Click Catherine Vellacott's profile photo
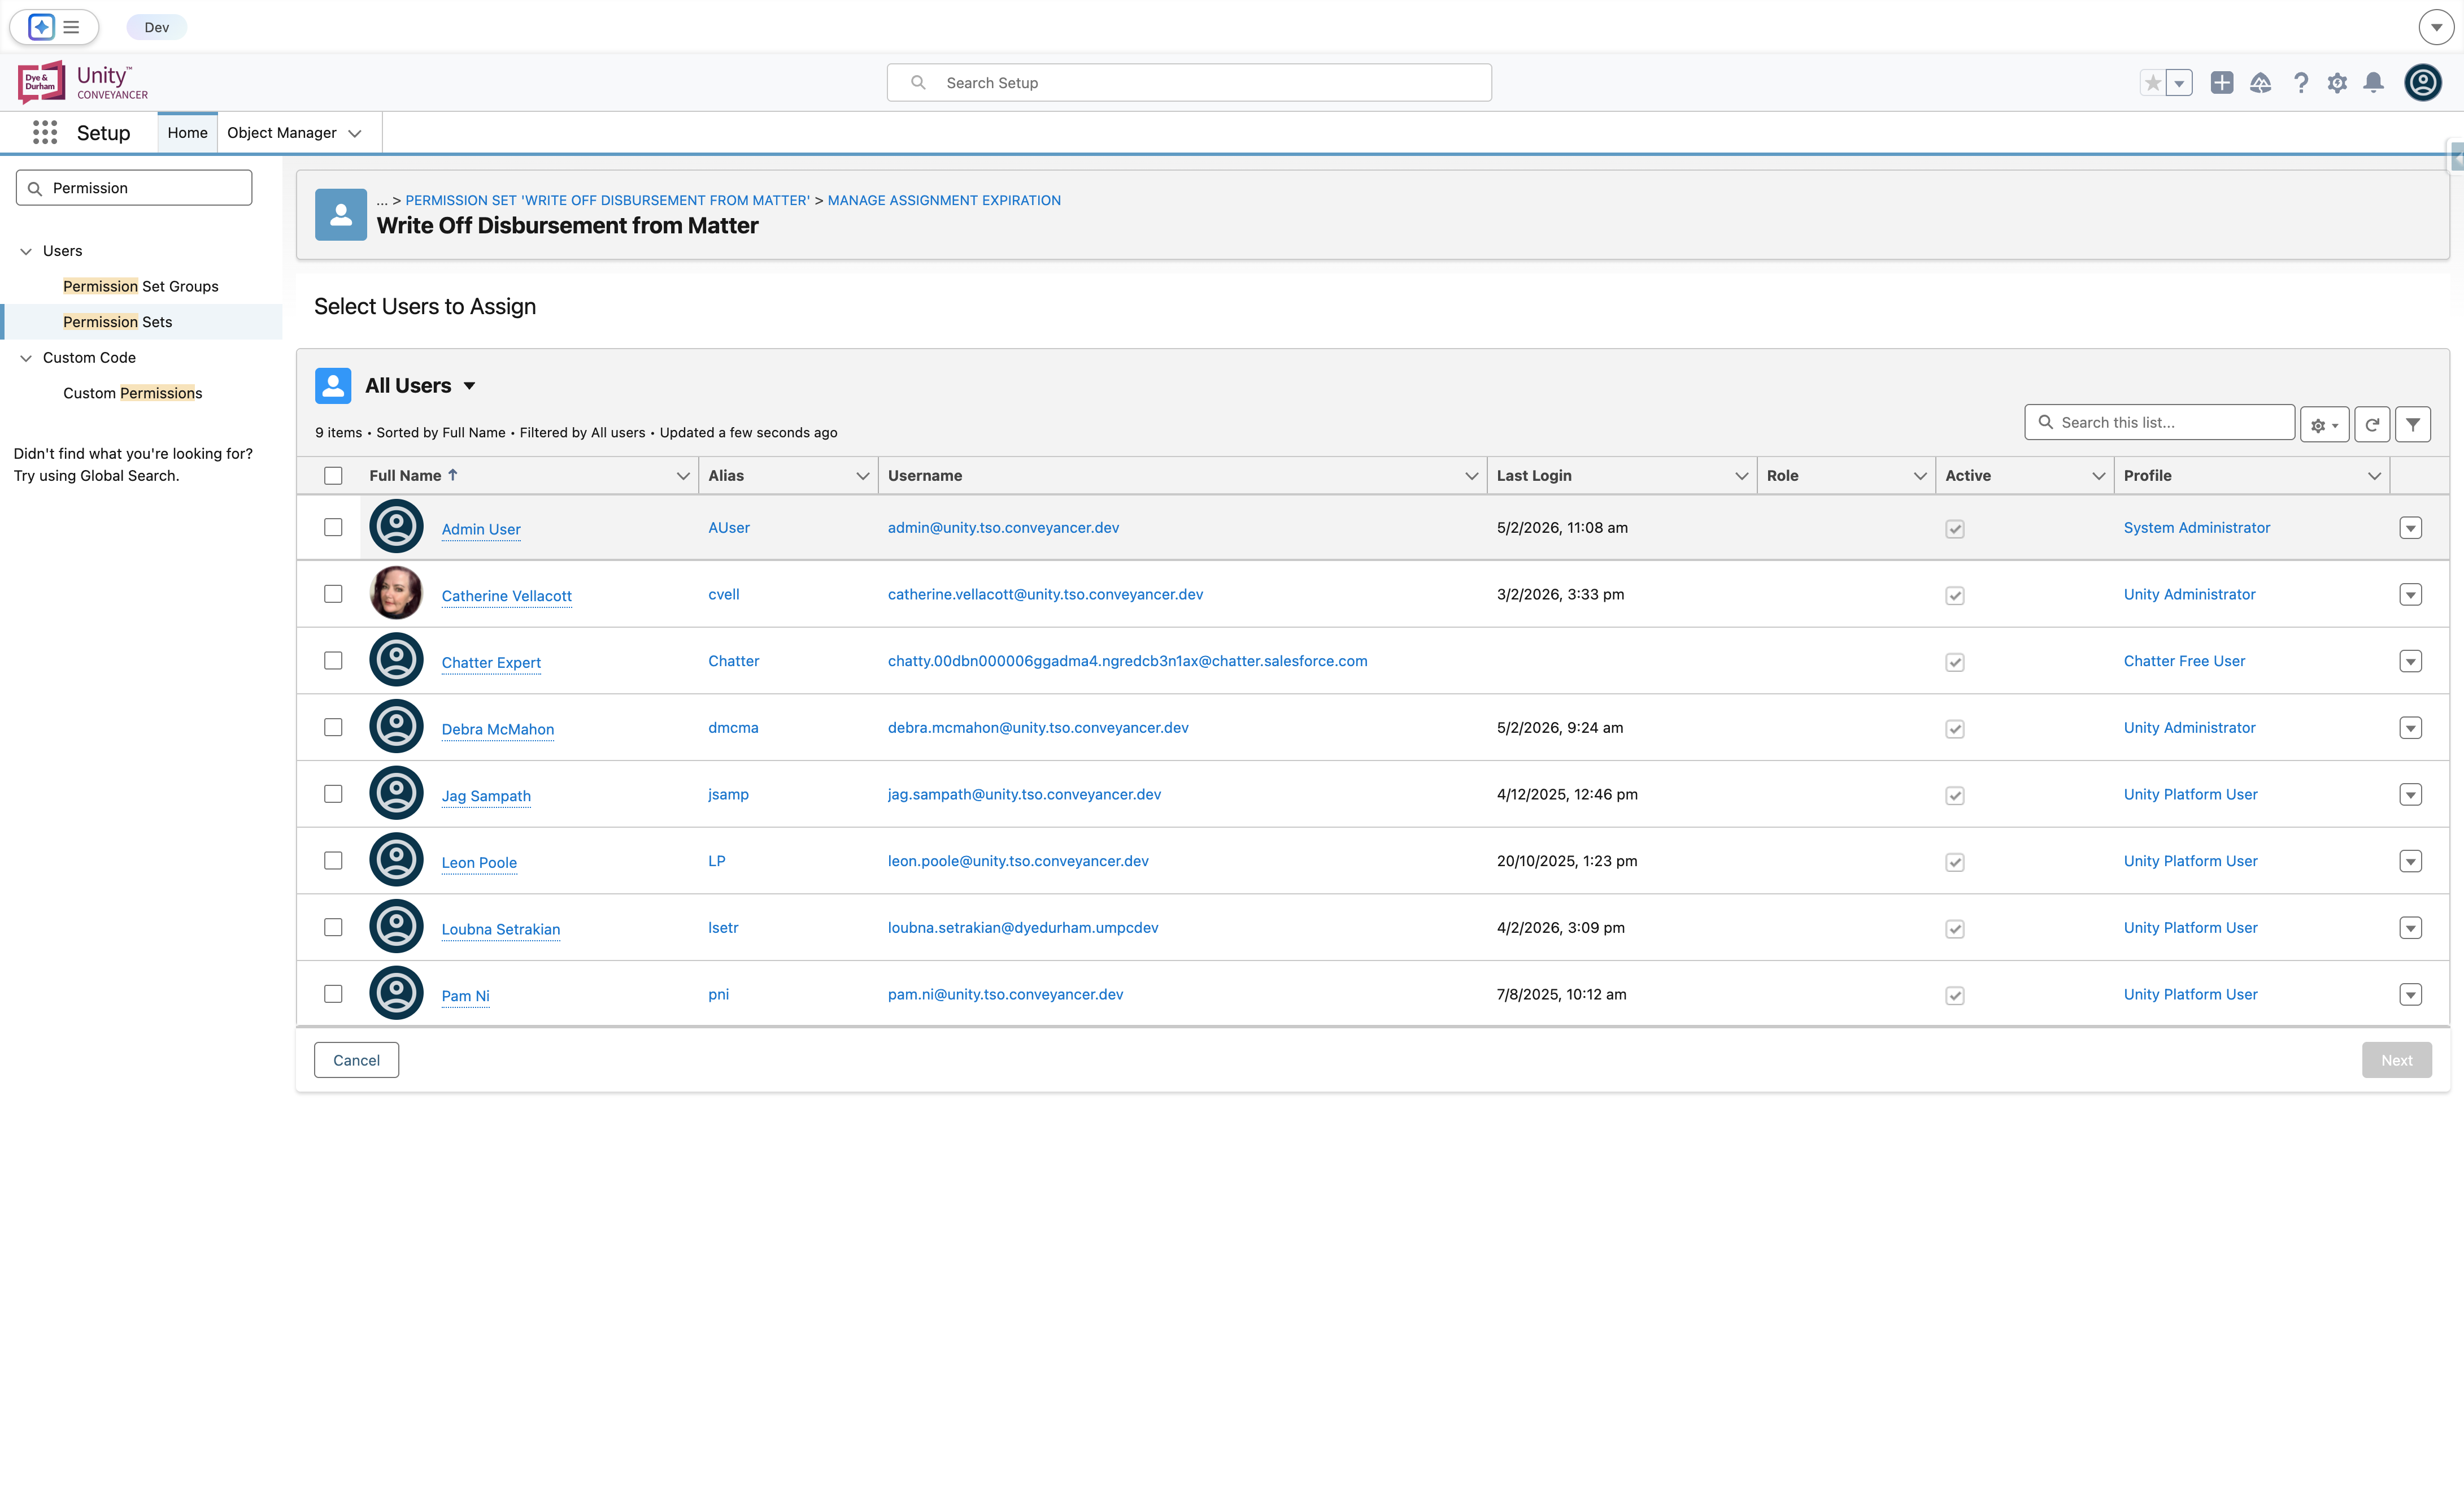Screen dimensions: 2464x1495 click(396, 593)
